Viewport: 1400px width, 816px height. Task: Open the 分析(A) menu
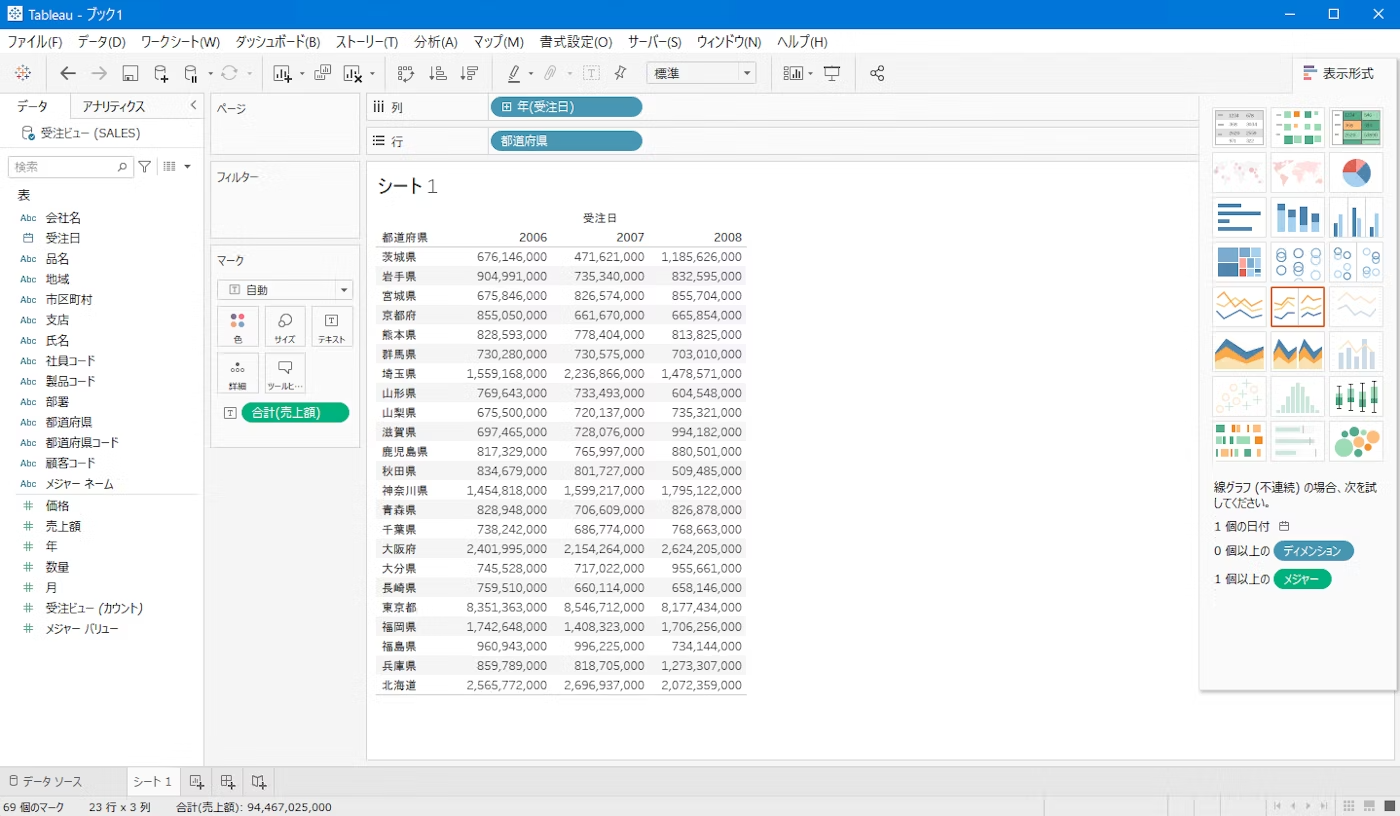pyautogui.click(x=435, y=42)
